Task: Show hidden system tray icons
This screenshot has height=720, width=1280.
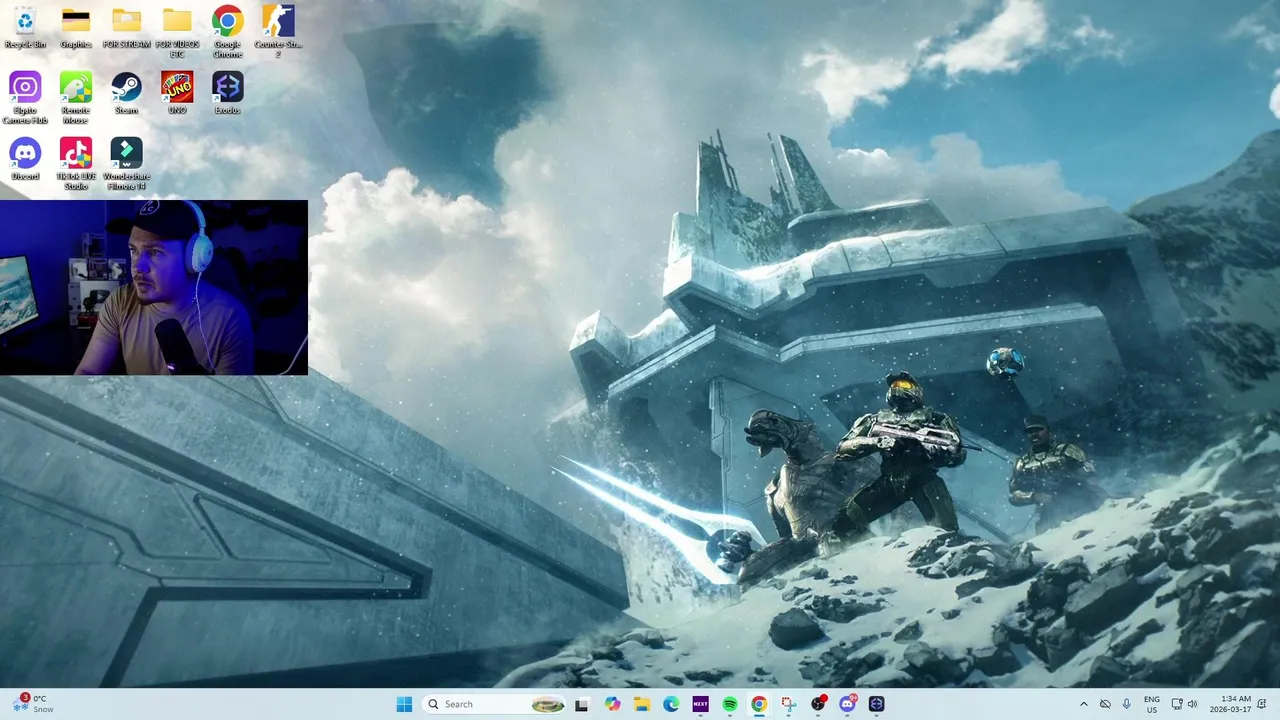Action: pyautogui.click(x=1083, y=704)
